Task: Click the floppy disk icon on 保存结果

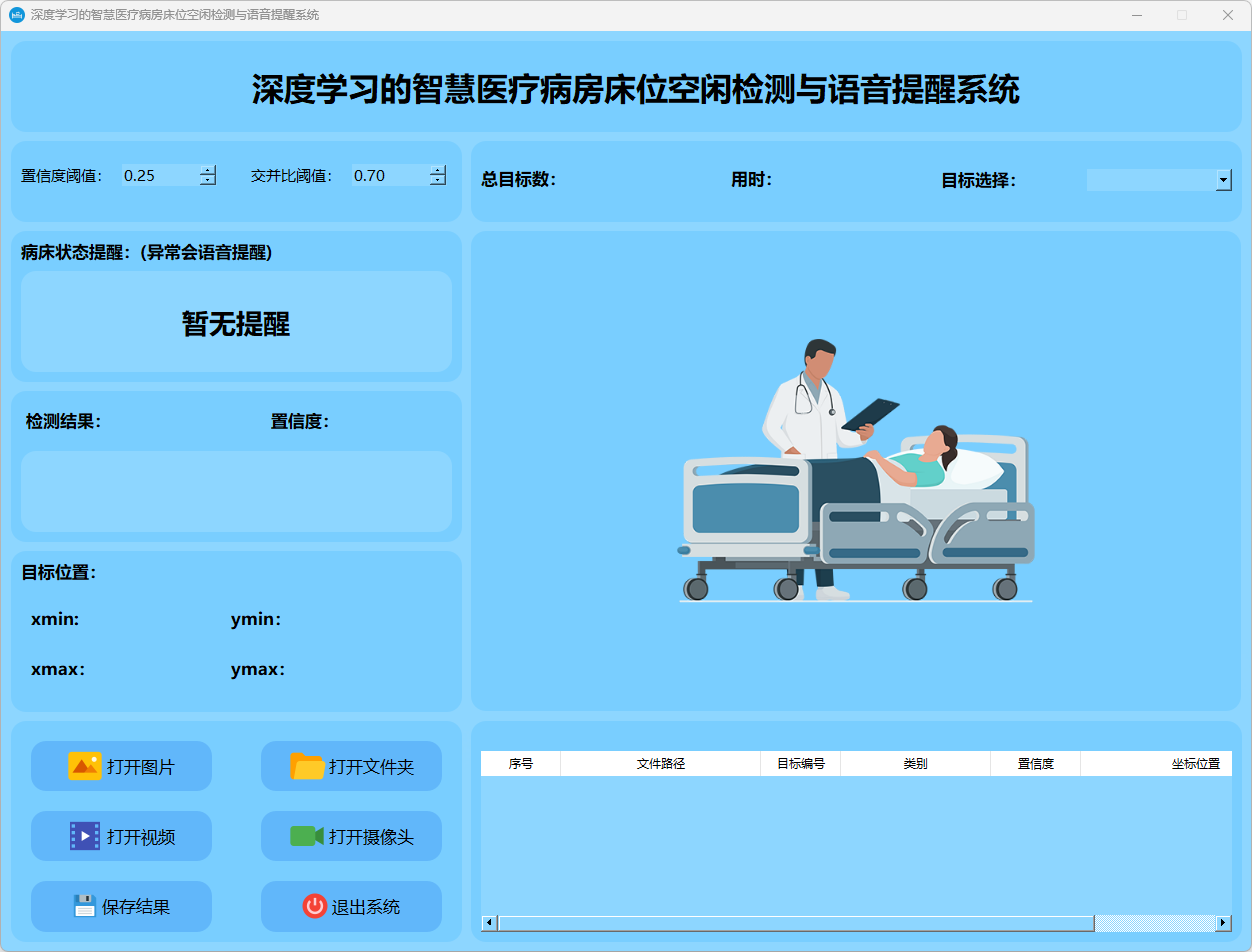Action: point(85,906)
